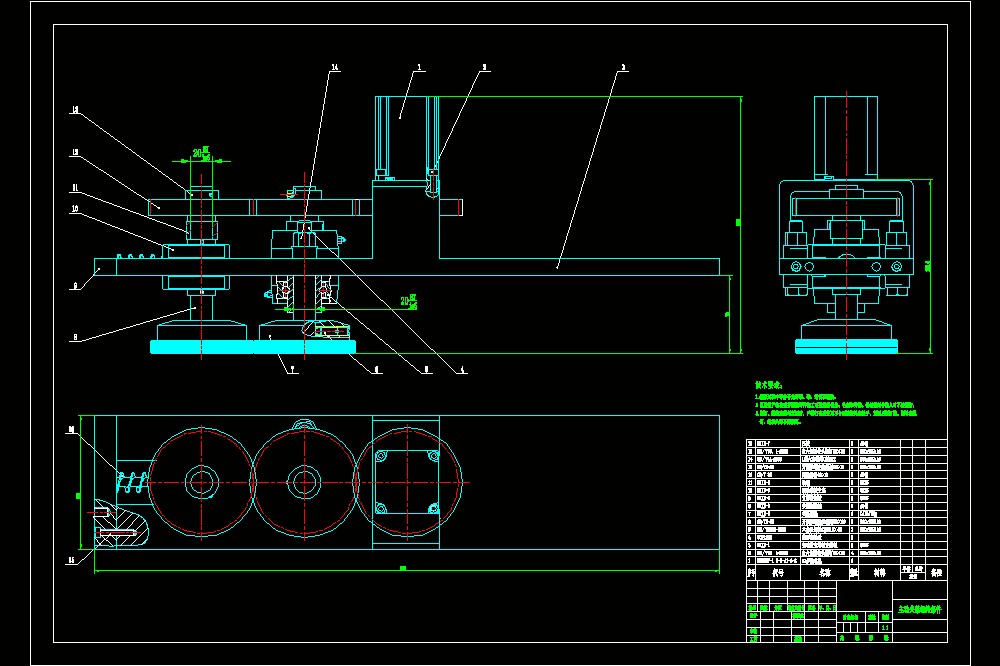Select the 材料 header cell in parts list
Image resolution: width=1000 pixels, height=666 pixels.
(x=880, y=573)
